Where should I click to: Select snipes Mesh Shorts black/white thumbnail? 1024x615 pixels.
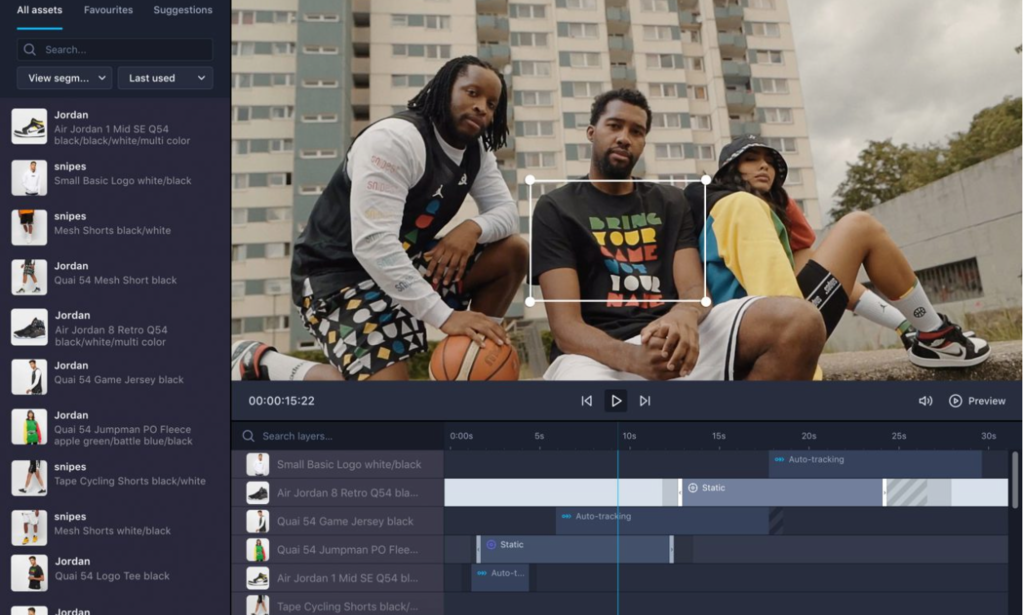pyautogui.click(x=29, y=227)
